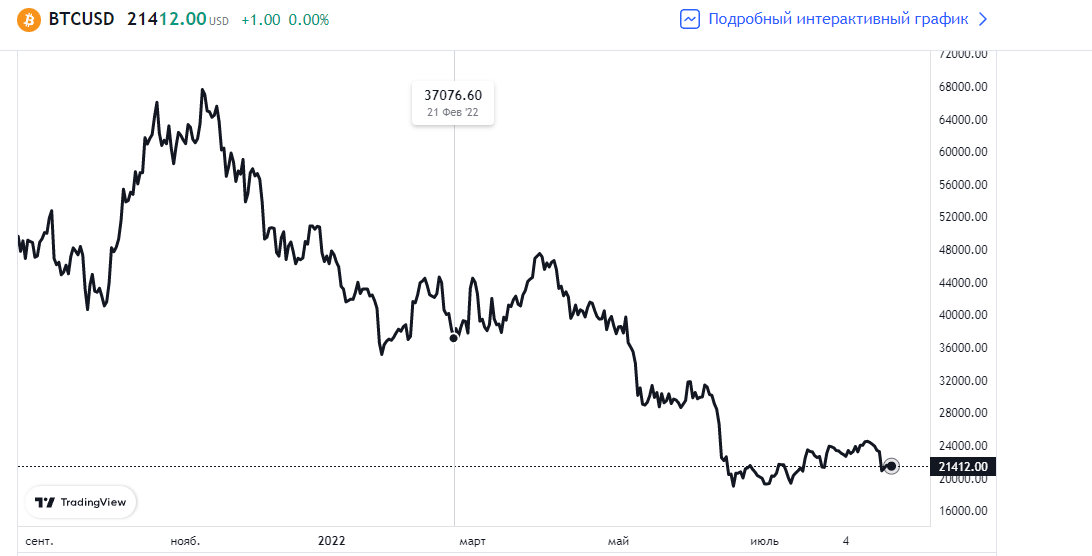This screenshot has width=1092, height=556.
Task: Open the TradingView logo badge
Action: point(81,502)
